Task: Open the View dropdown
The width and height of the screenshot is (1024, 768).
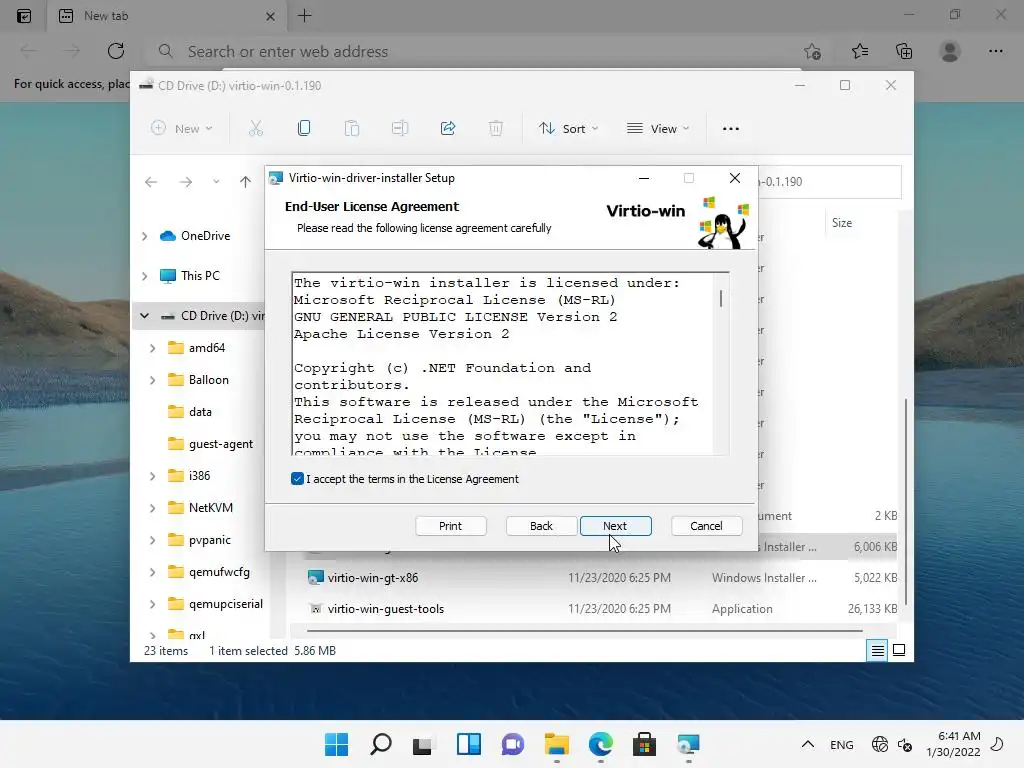Action: [x=658, y=129]
